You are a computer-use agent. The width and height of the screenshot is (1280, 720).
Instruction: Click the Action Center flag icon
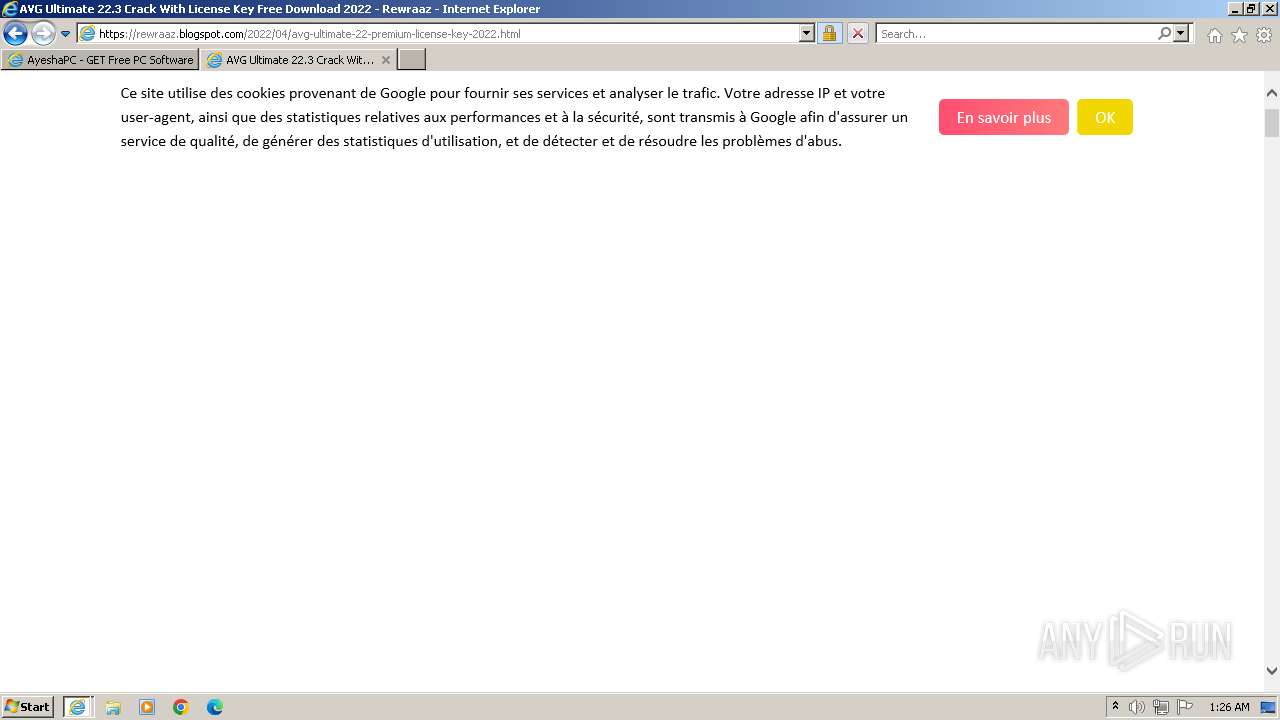pyautogui.click(x=1185, y=707)
